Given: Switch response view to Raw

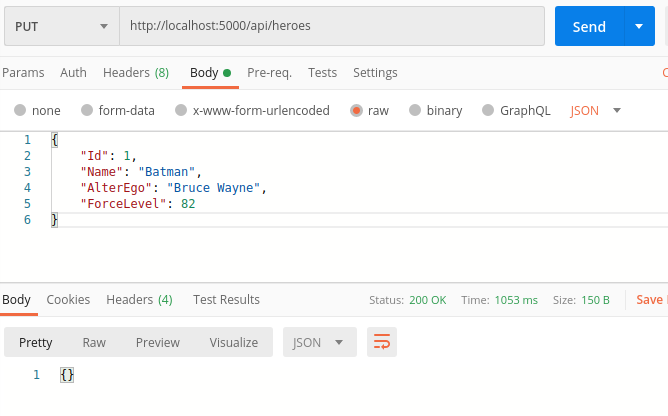Looking at the screenshot, I should [x=94, y=342].
